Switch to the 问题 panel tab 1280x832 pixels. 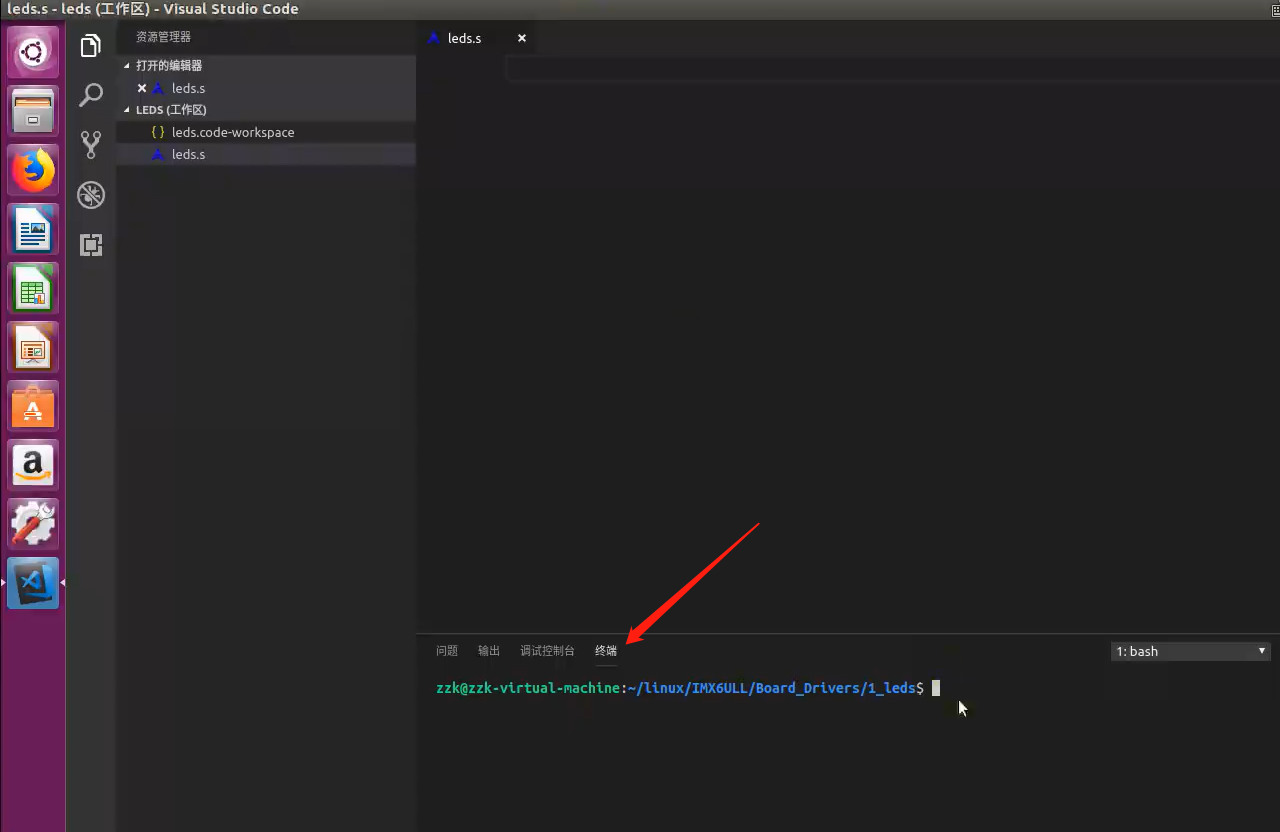(447, 651)
